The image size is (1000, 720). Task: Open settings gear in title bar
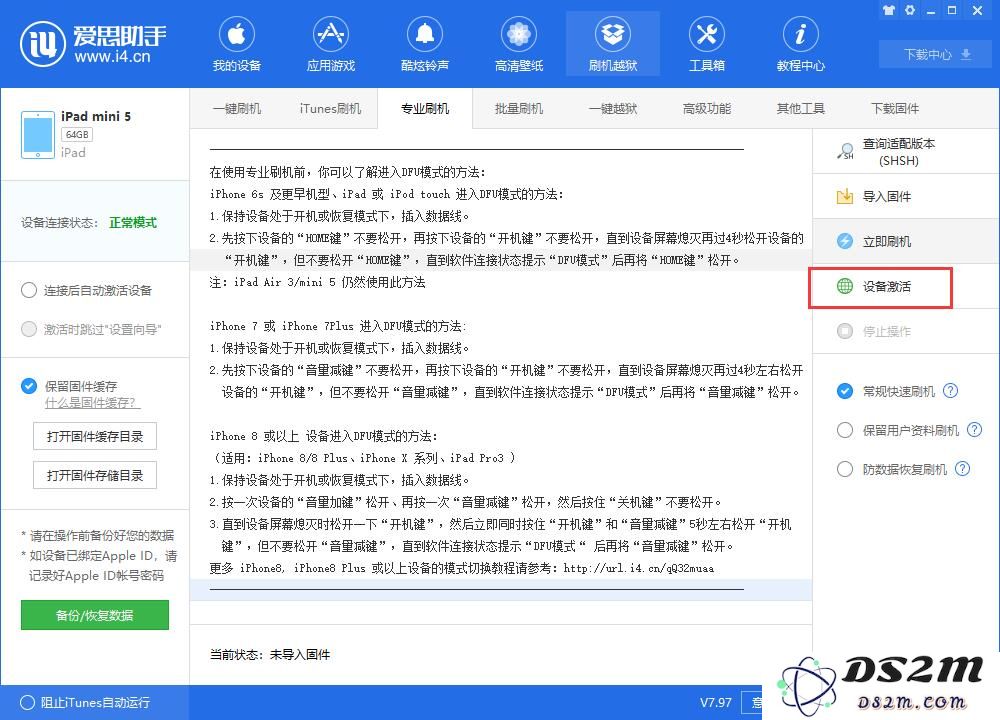click(910, 10)
